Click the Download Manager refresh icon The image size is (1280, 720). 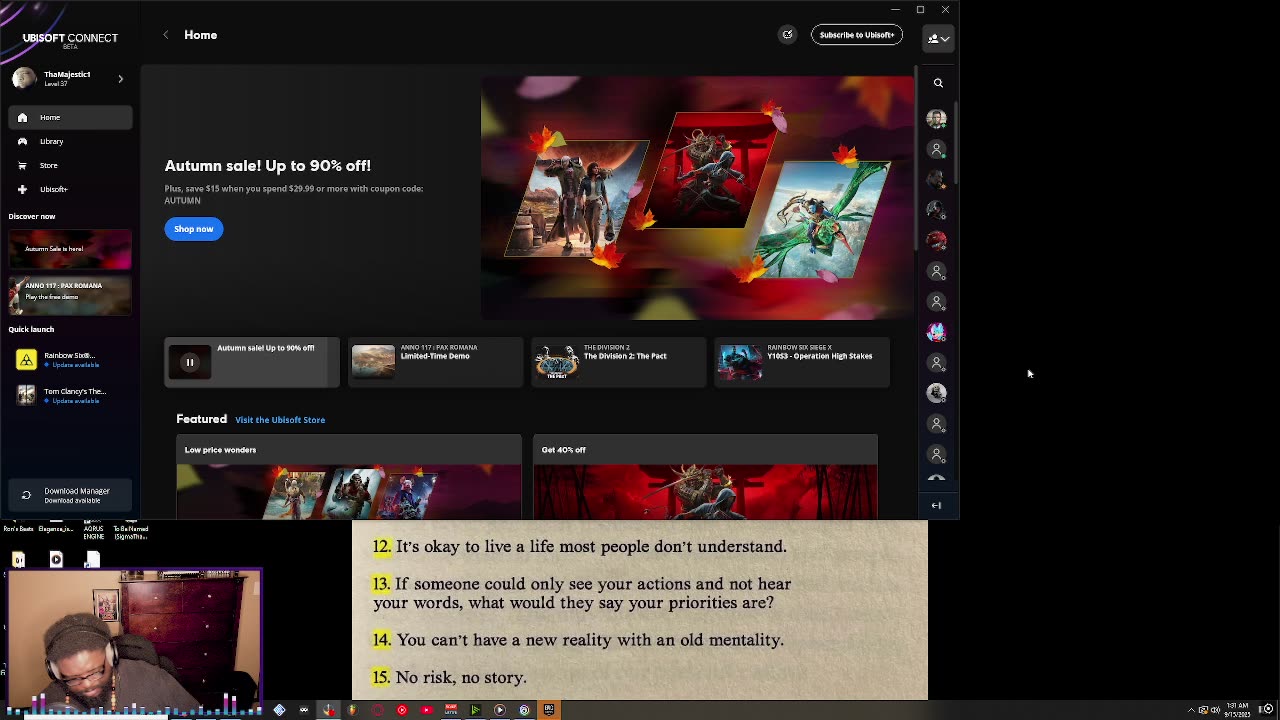pyautogui.click(x=26, y=495)
